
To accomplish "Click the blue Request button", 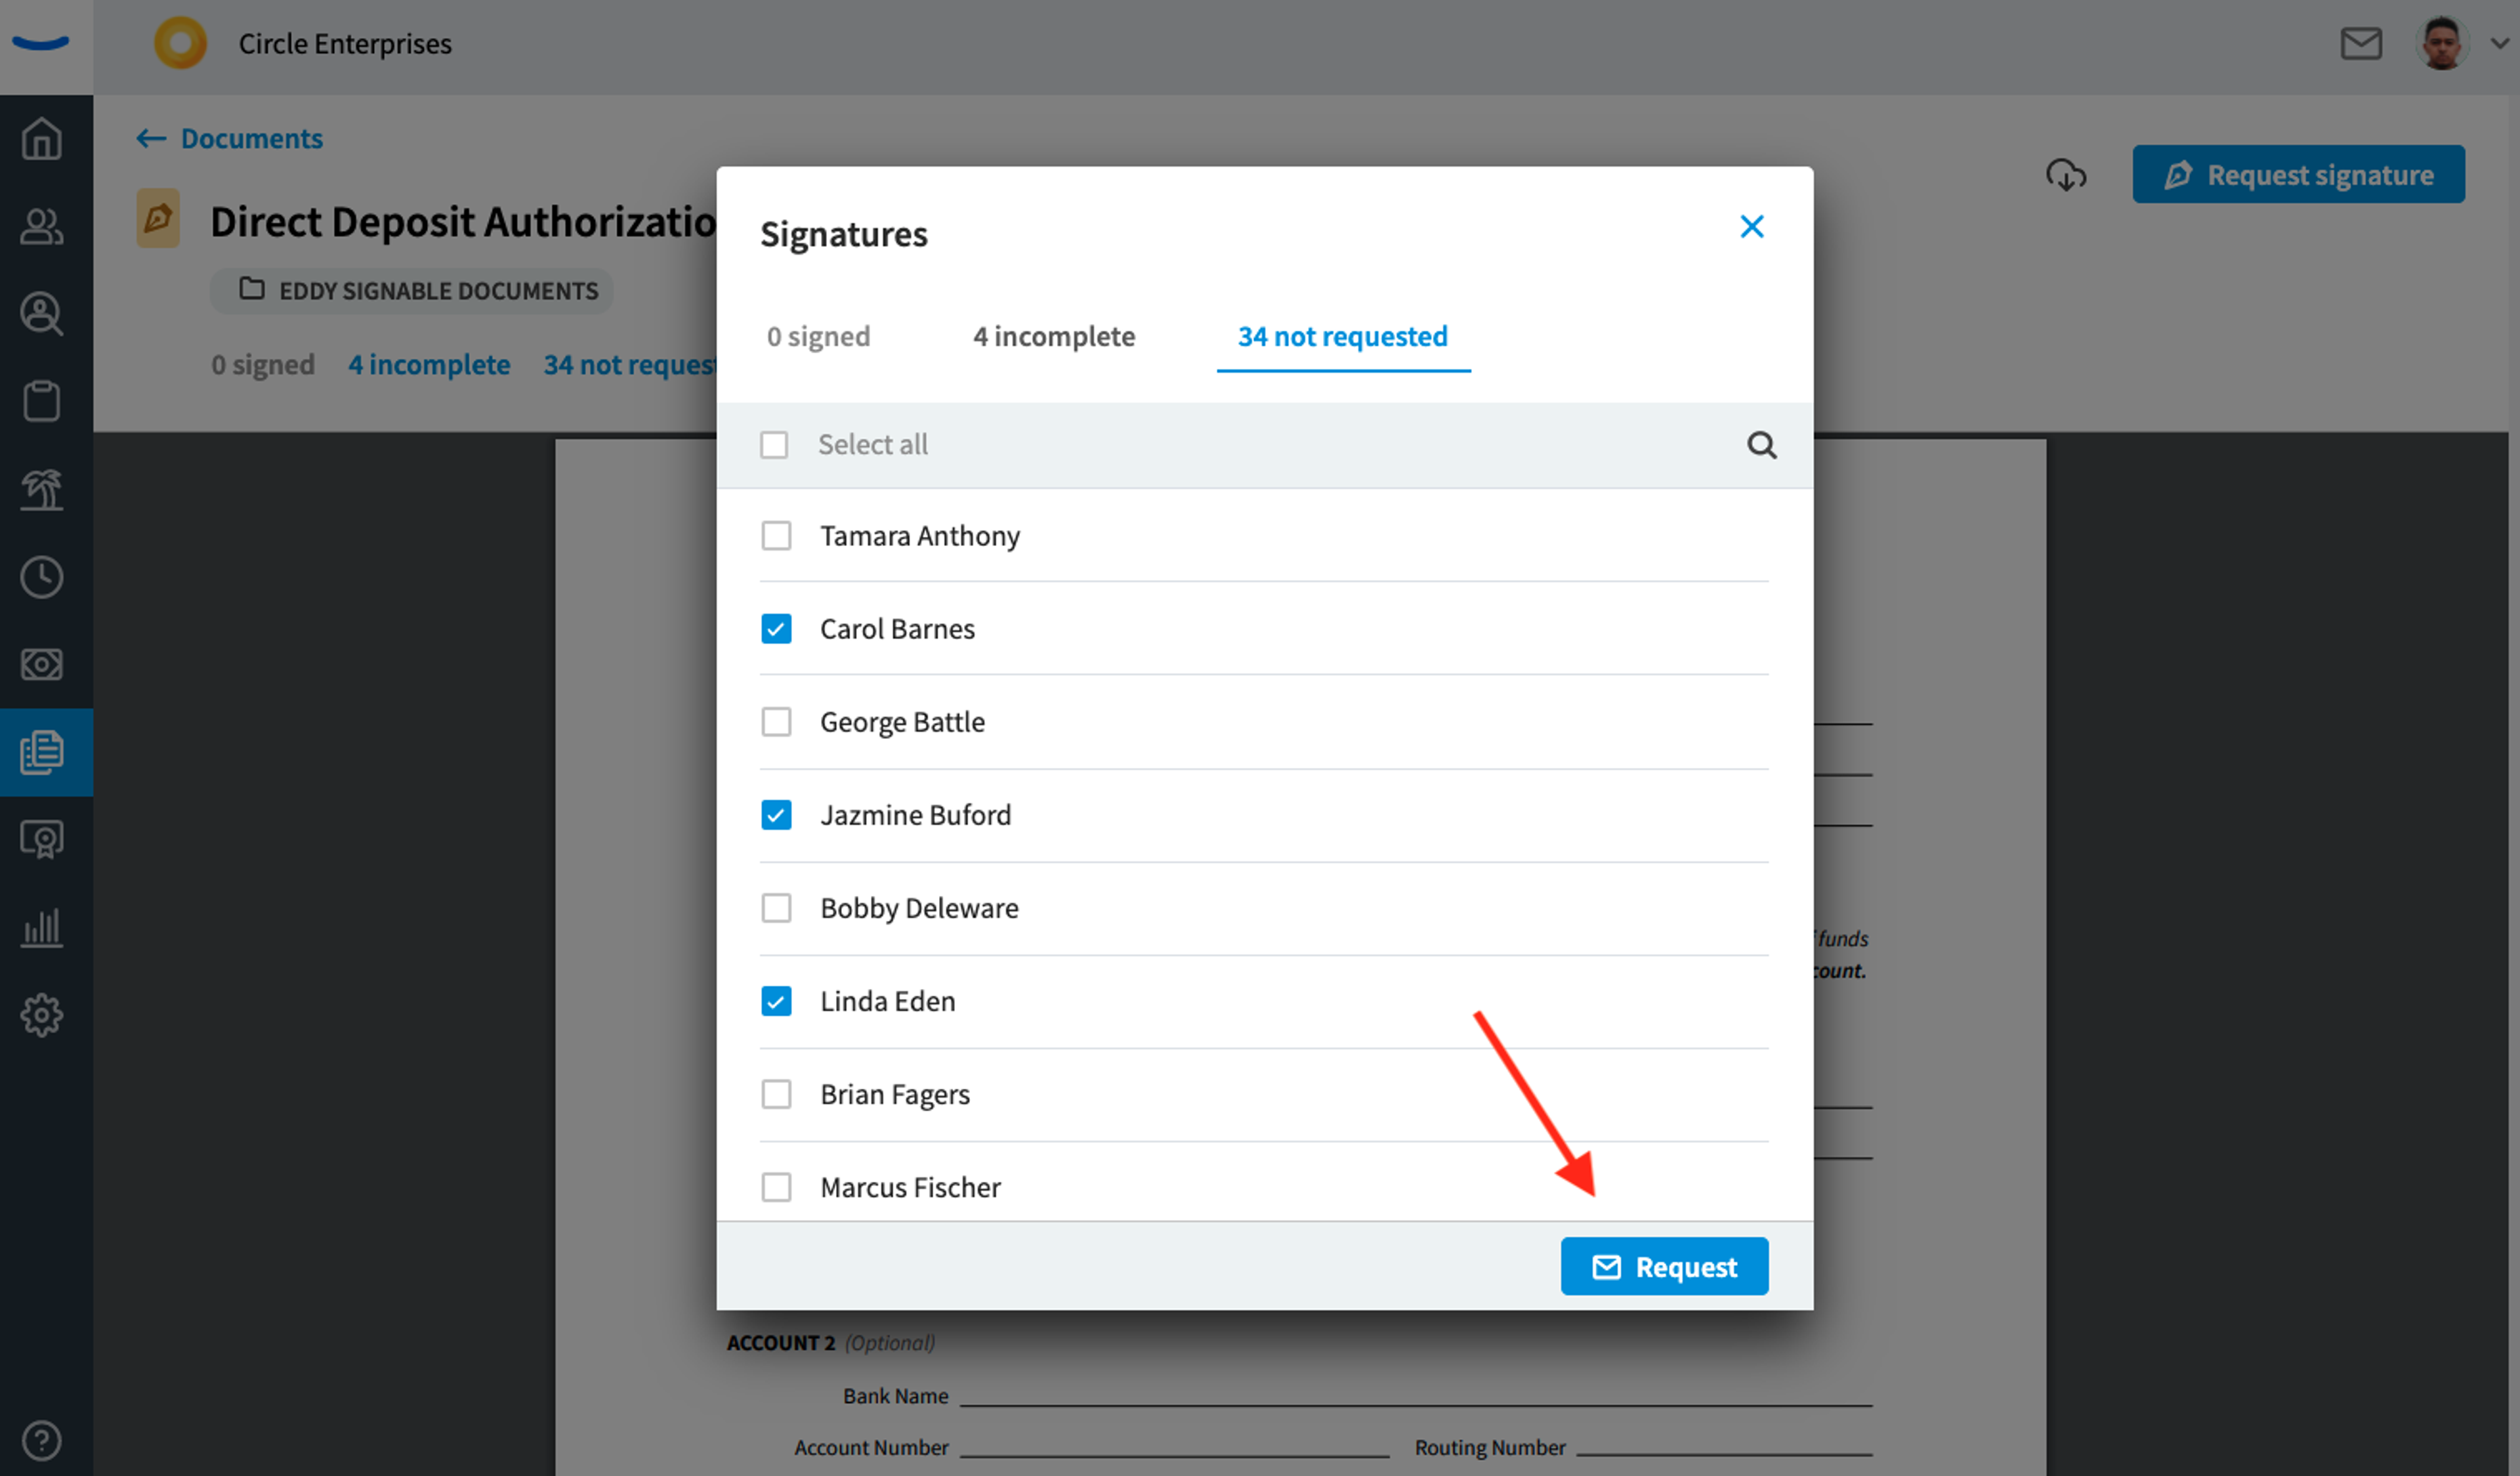I will (1664, 1266).
